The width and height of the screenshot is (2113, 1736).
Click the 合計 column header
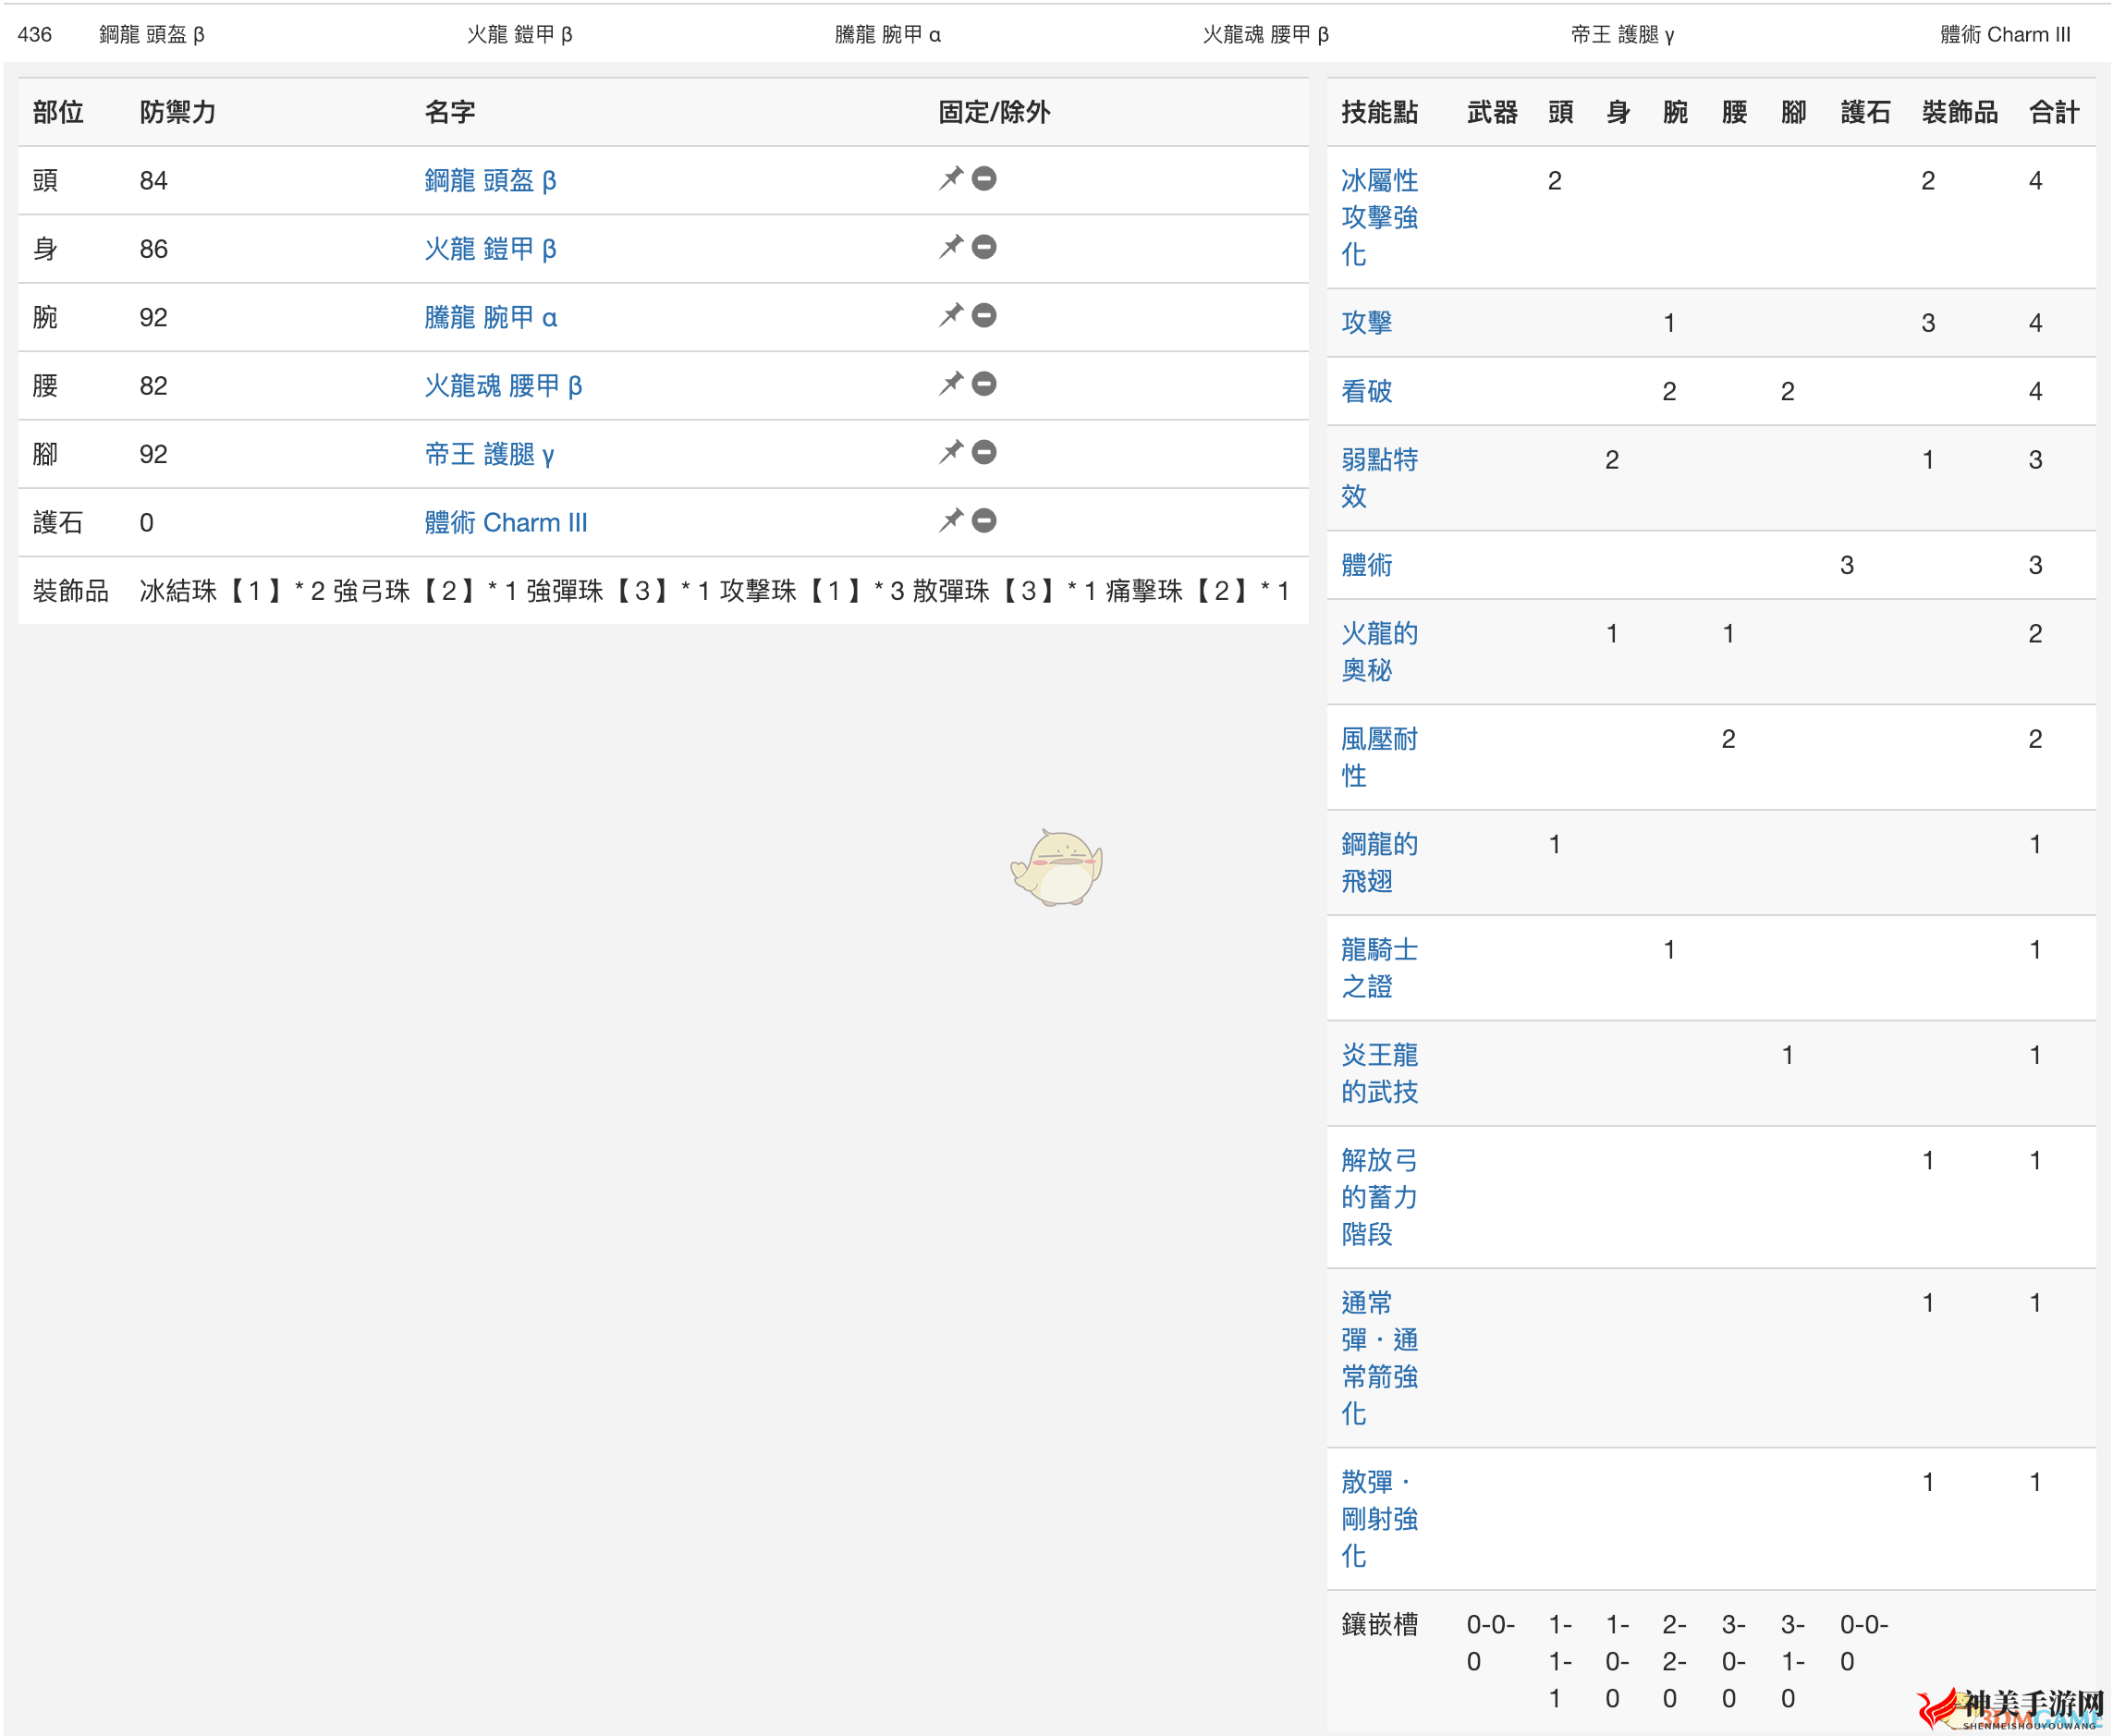pyautogui.click(x=2054, y=112)
